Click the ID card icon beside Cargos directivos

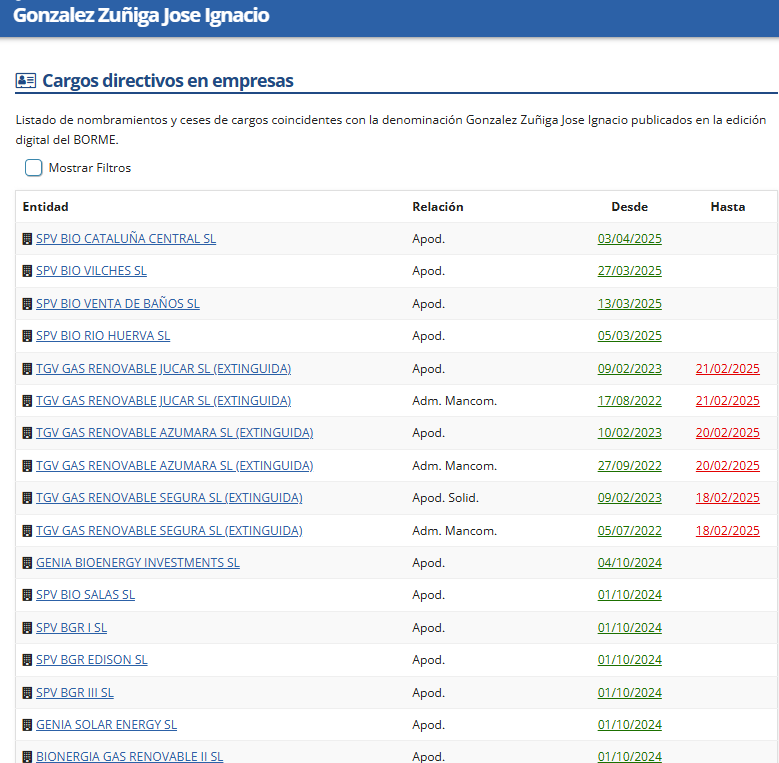26,80
